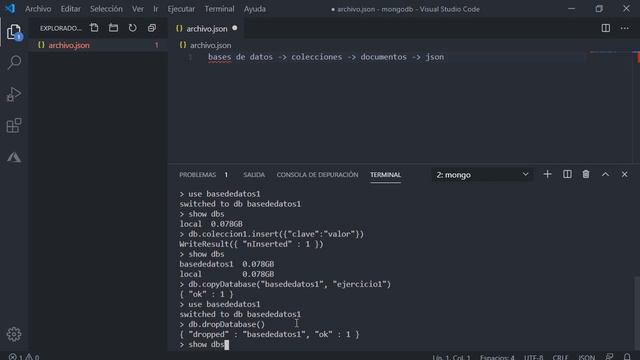Switch to CONSOLA DE DEPURACIÓN tab
Screen dimensions: 640x360
tap(317, 175)
